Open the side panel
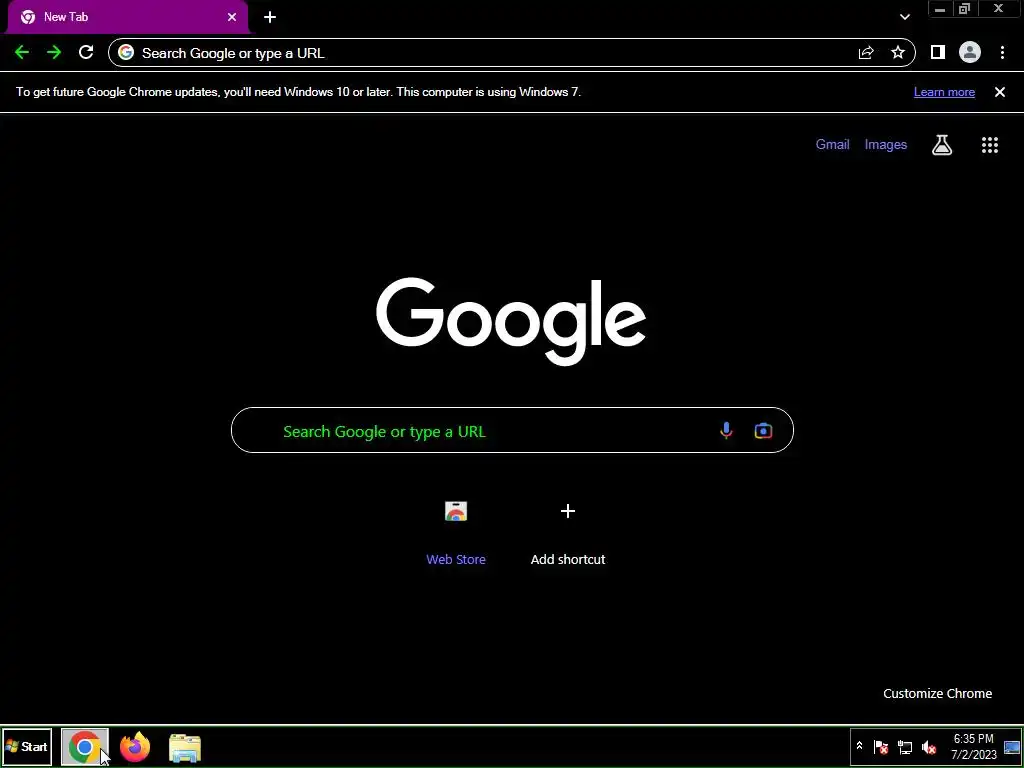Screen dimensions: 1024x768 coord(938,53)
